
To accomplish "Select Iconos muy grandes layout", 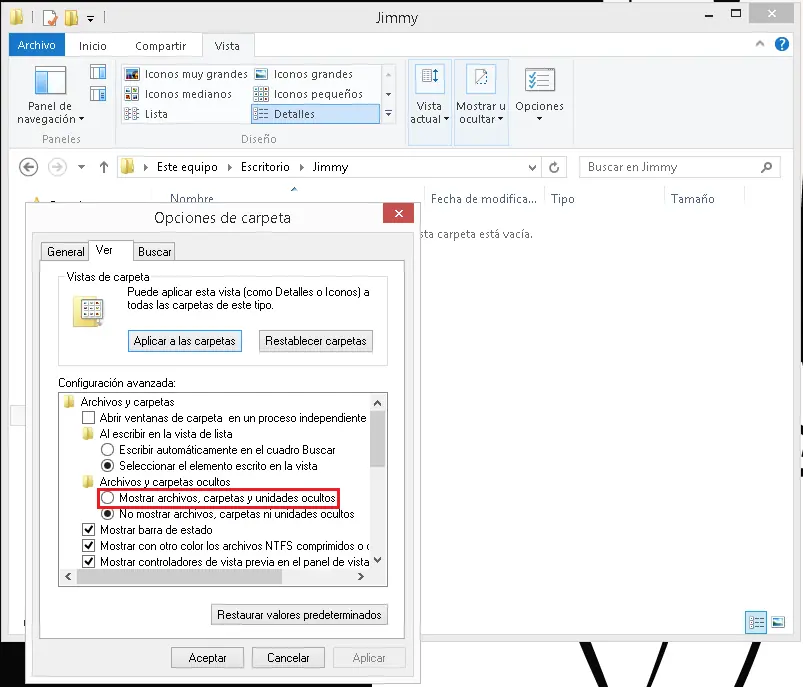I will pyautogui.click(x=186, y=74).
